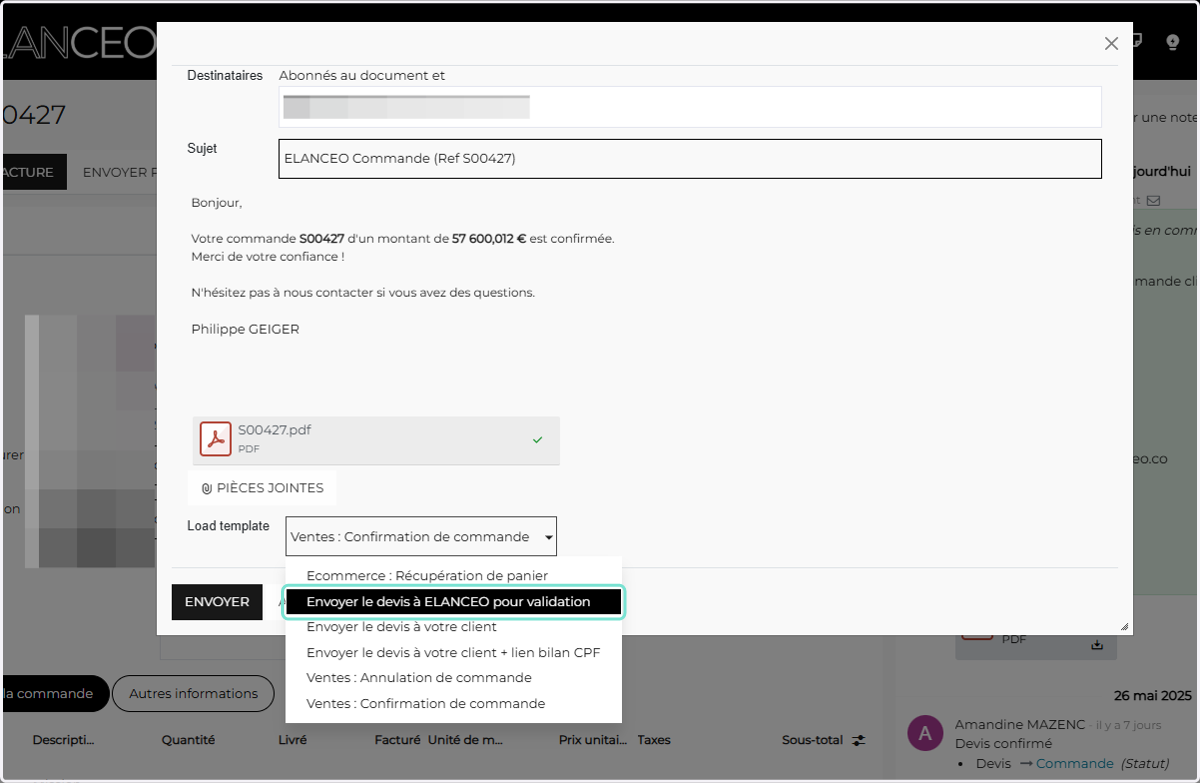
Task: Click the envelope icon in chatter panel
Action: (x=1153, y=200)
